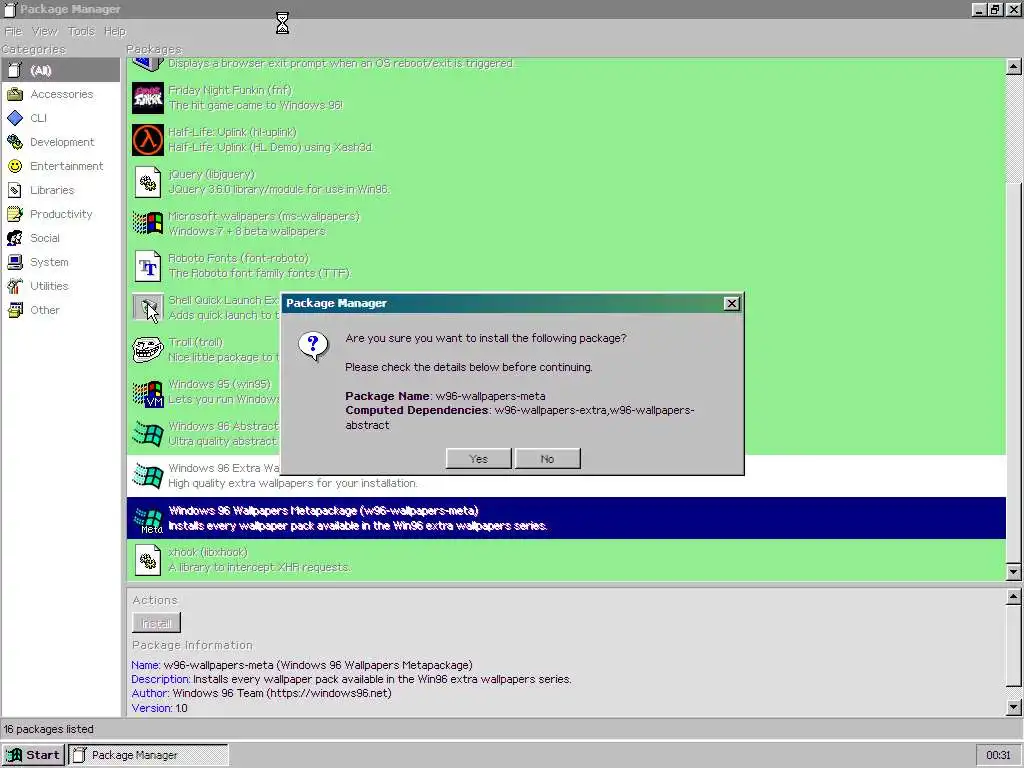Select the Utilities category label
This screenshot has width=1024, height=768.
(x=49, y=286)
